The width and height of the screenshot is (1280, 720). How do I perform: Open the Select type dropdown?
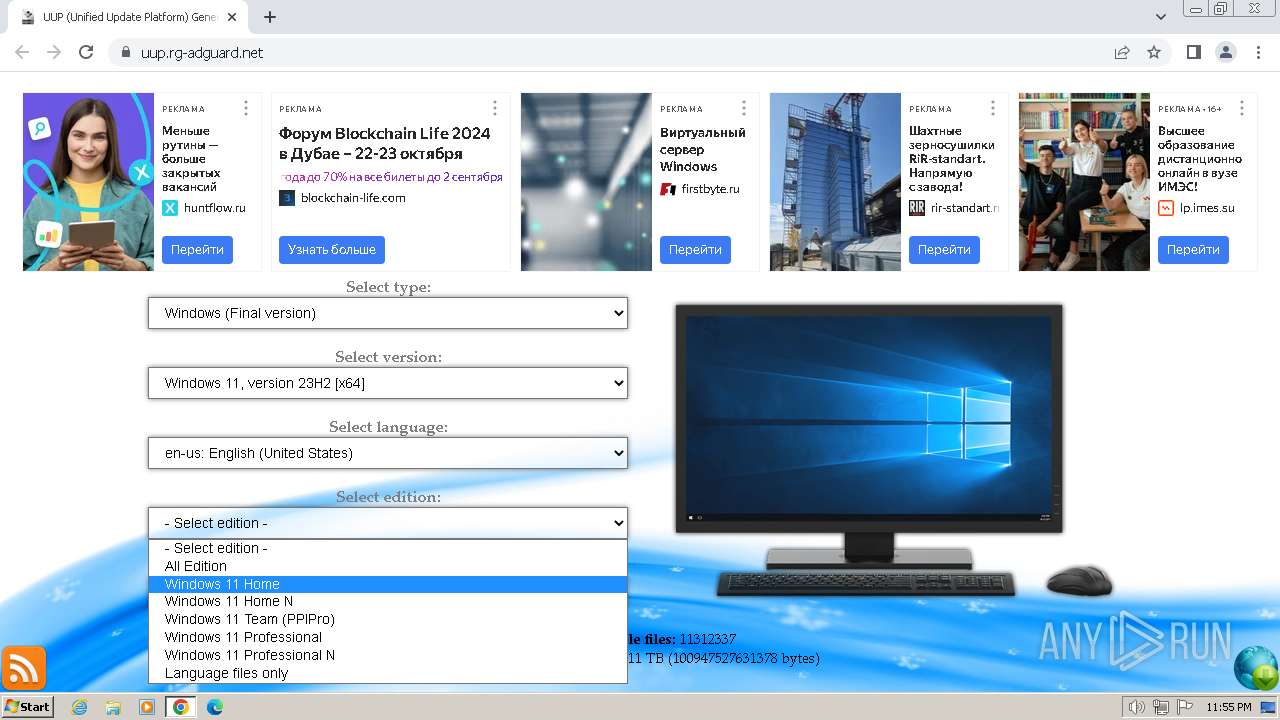388,313
